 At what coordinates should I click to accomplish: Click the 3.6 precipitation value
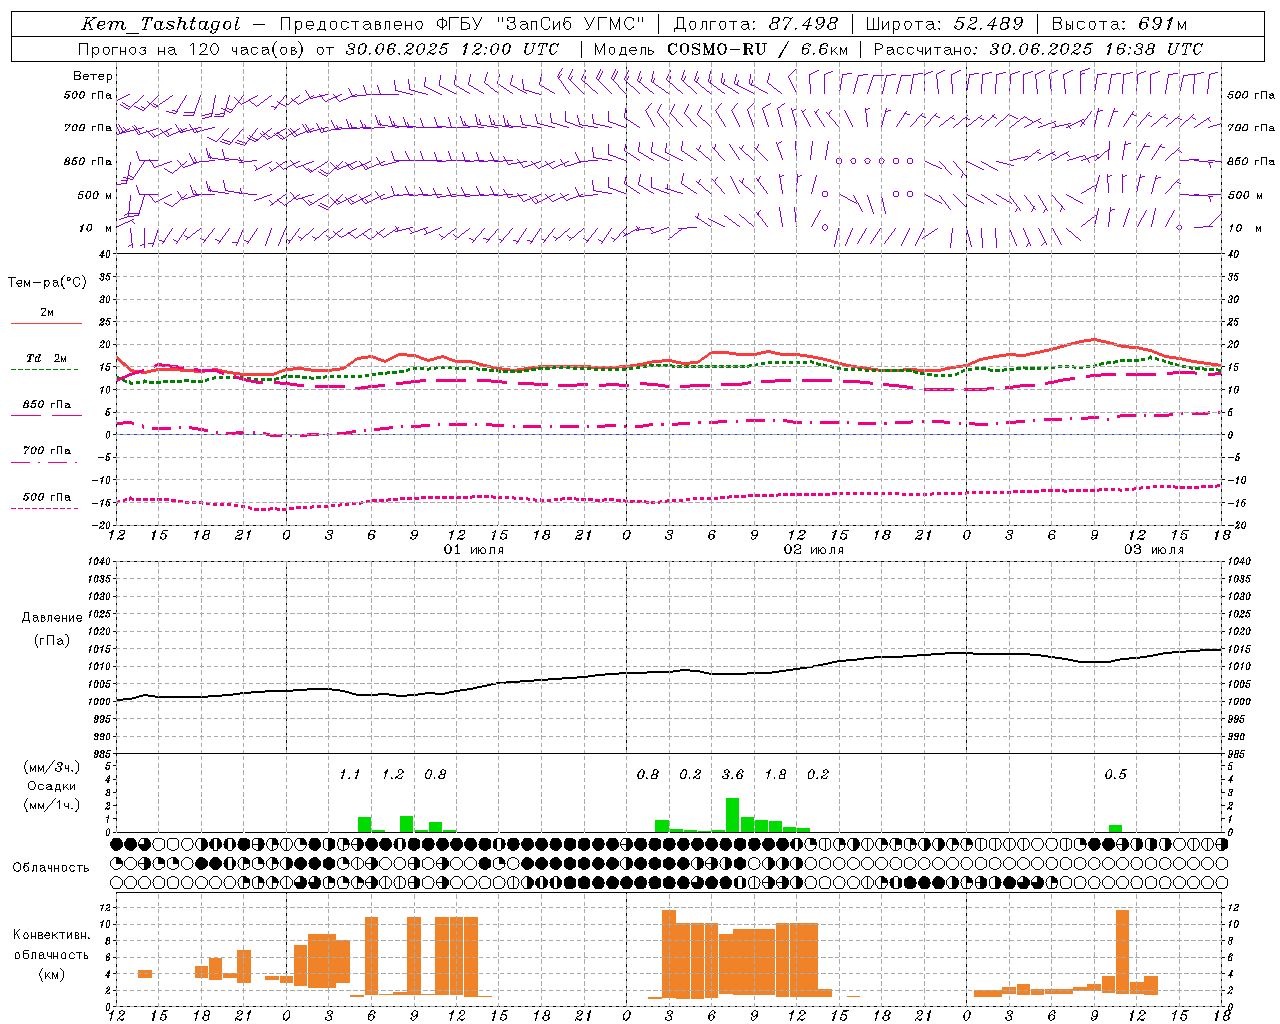(x=733, y=774)
